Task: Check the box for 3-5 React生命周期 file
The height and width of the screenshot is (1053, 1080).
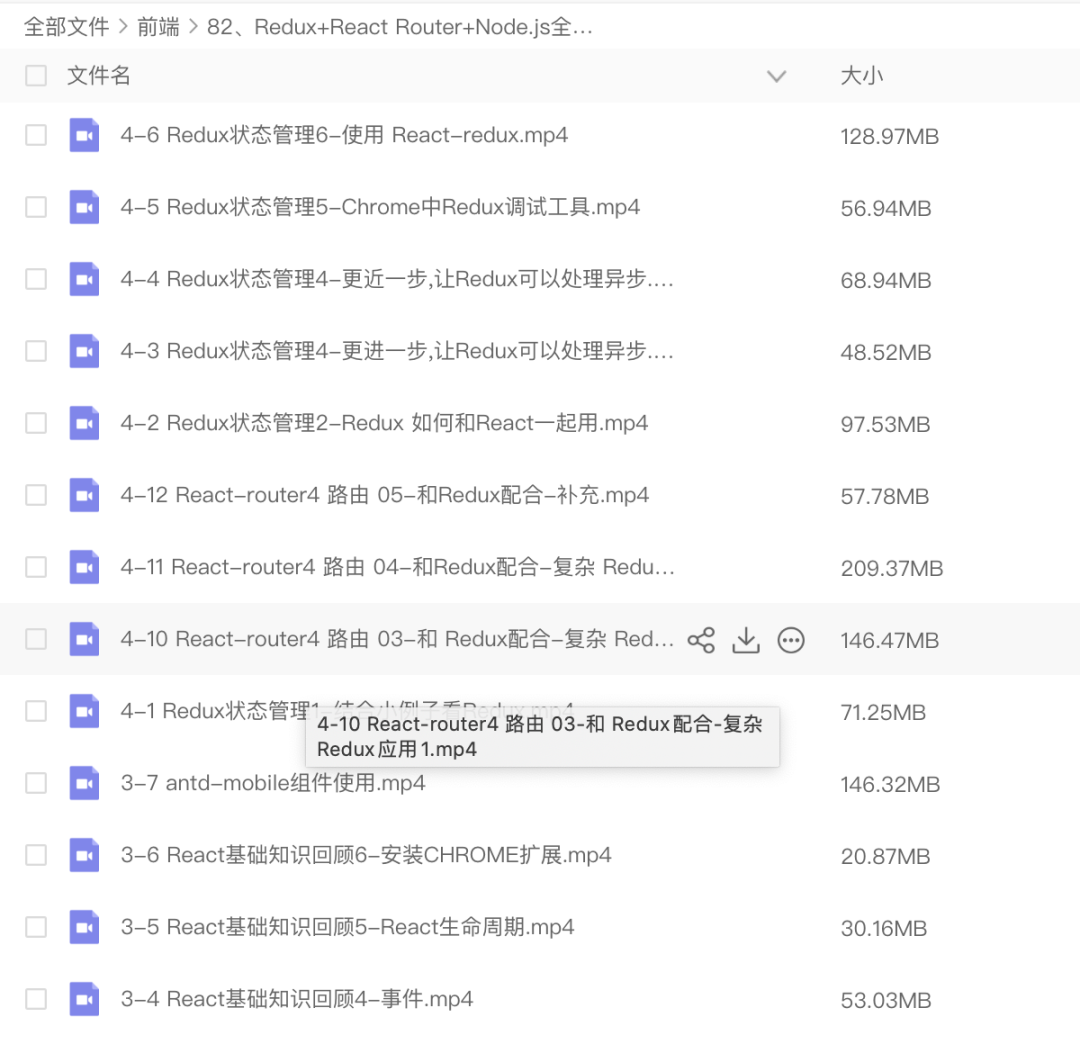Action: (36, 927)
